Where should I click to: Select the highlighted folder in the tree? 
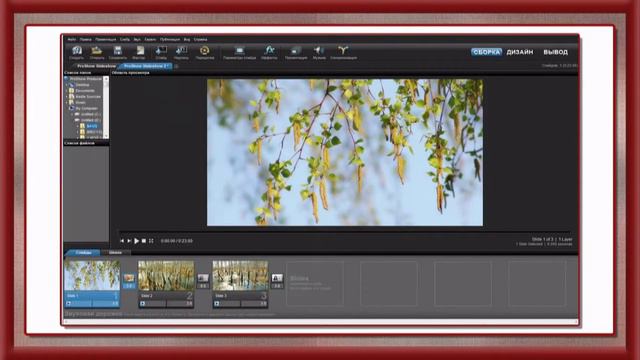[91, 127]
